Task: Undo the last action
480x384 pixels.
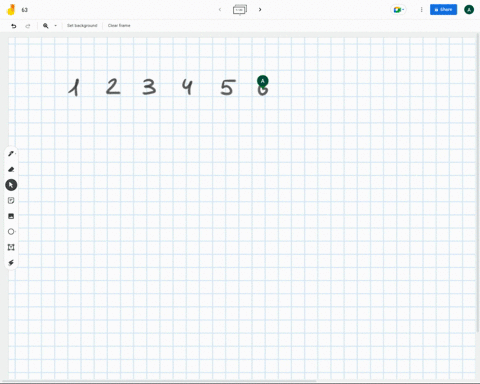Action: (14, 26)
